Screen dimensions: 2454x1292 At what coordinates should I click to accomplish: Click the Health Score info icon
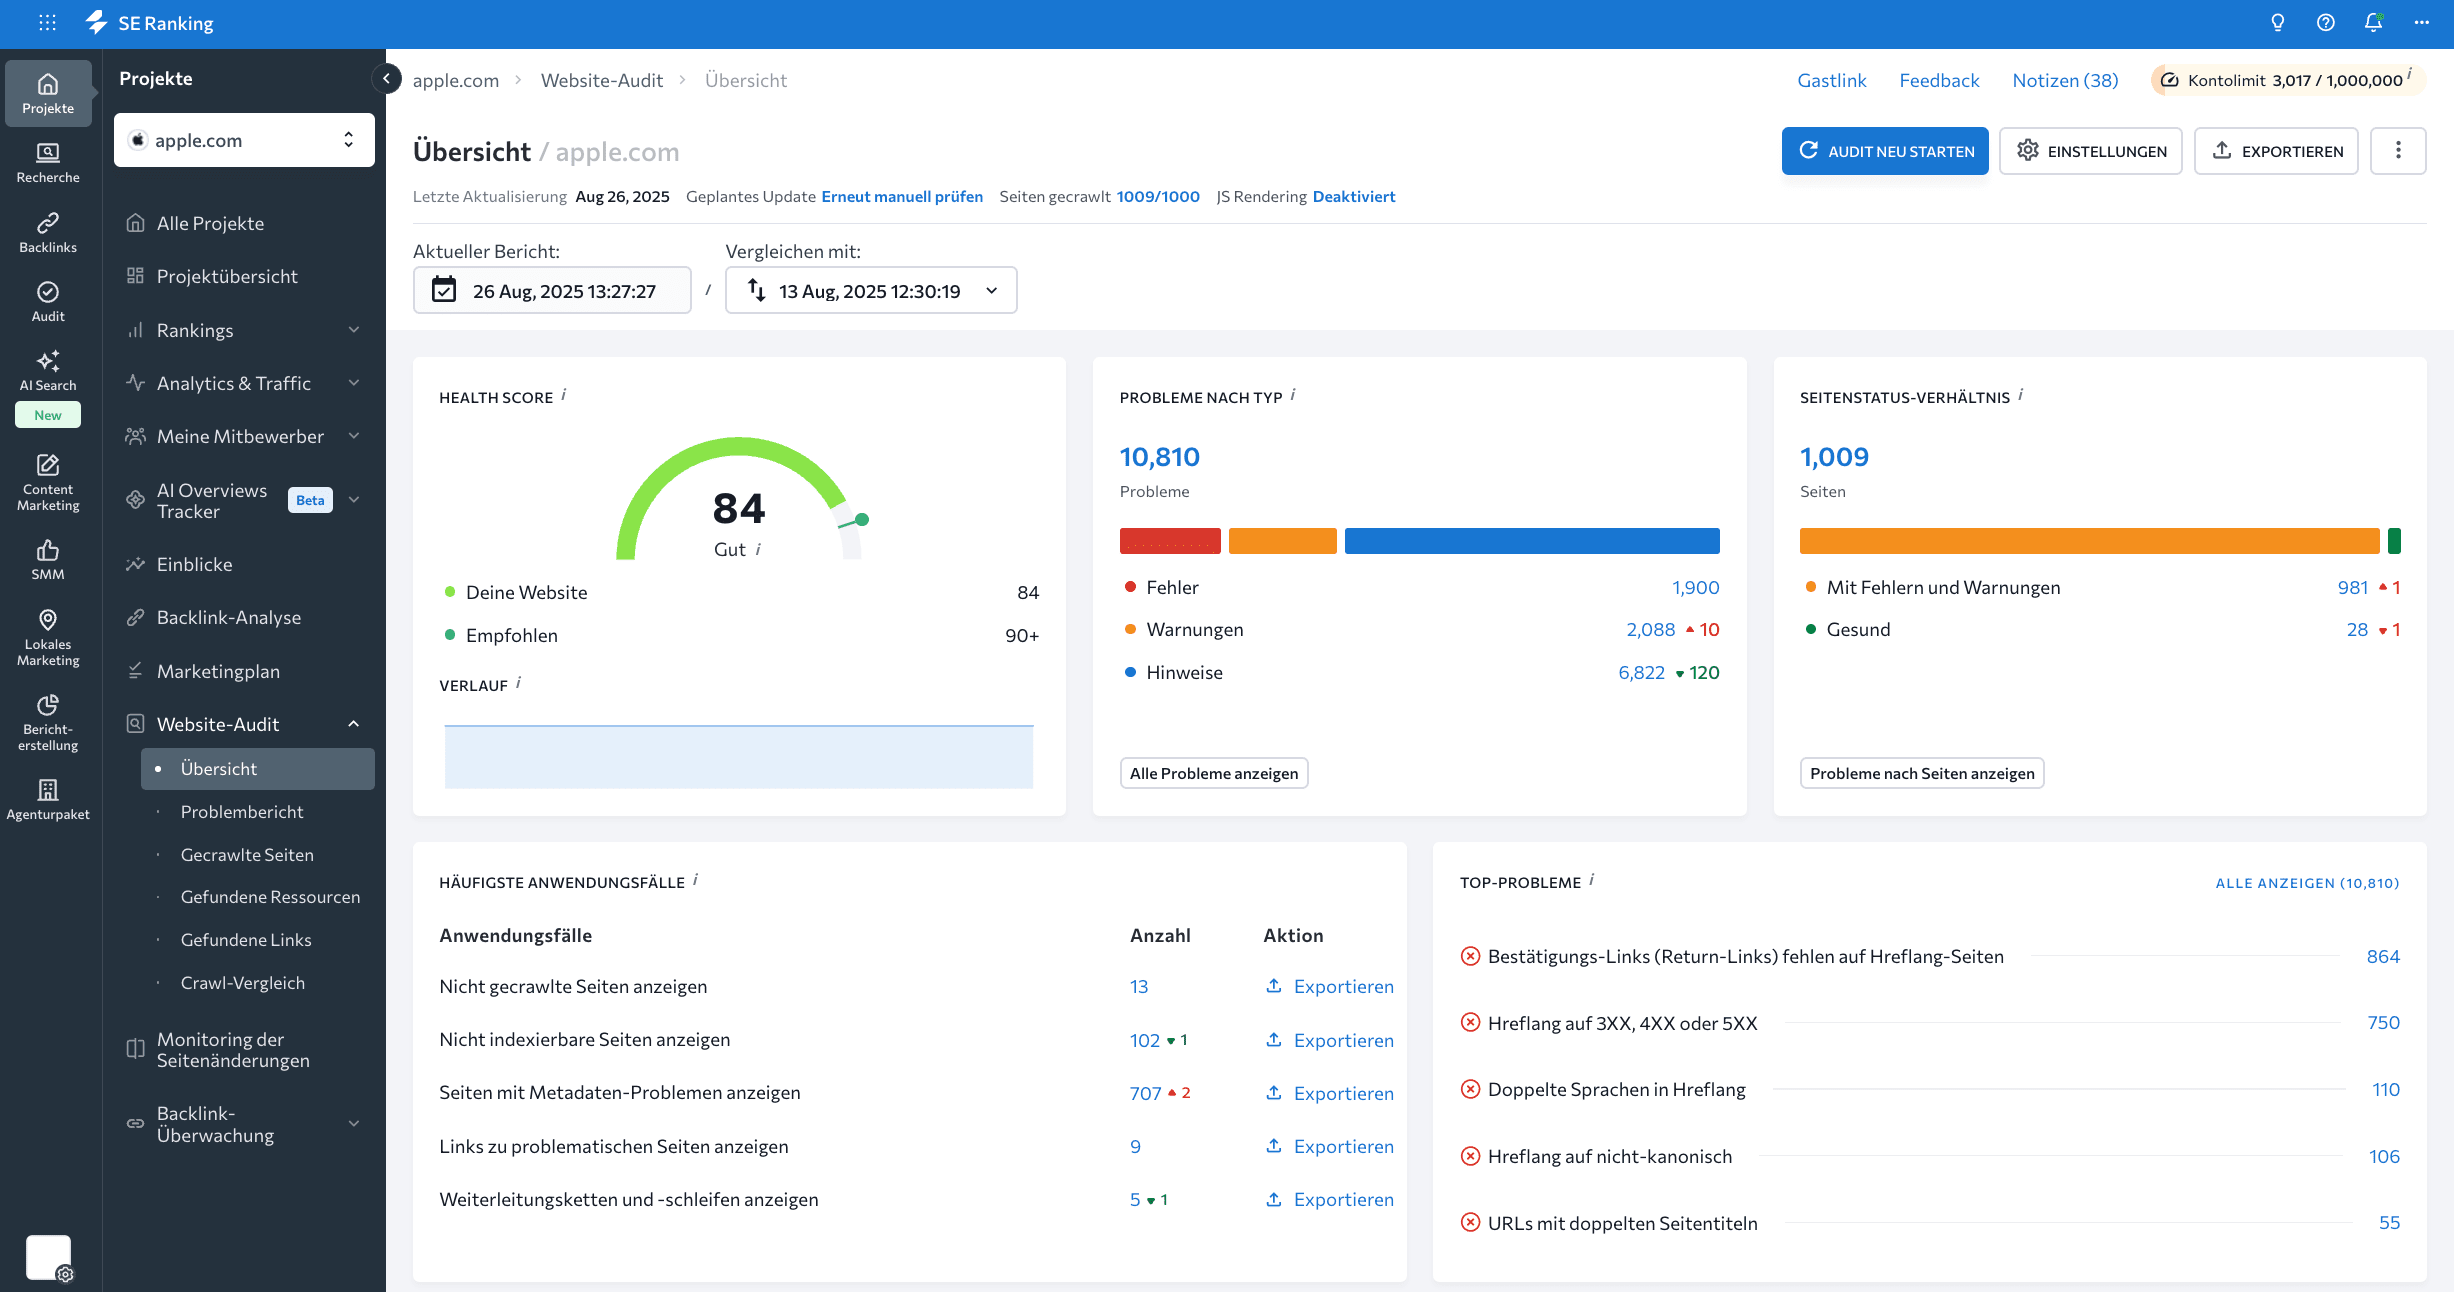tap(564, 395)
